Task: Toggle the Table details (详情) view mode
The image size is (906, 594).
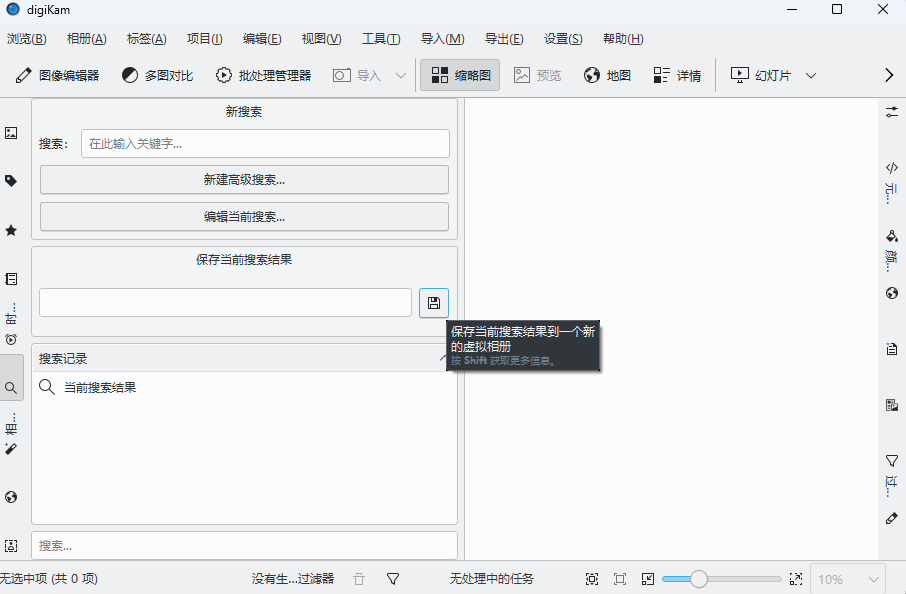Action: point(677,75)
